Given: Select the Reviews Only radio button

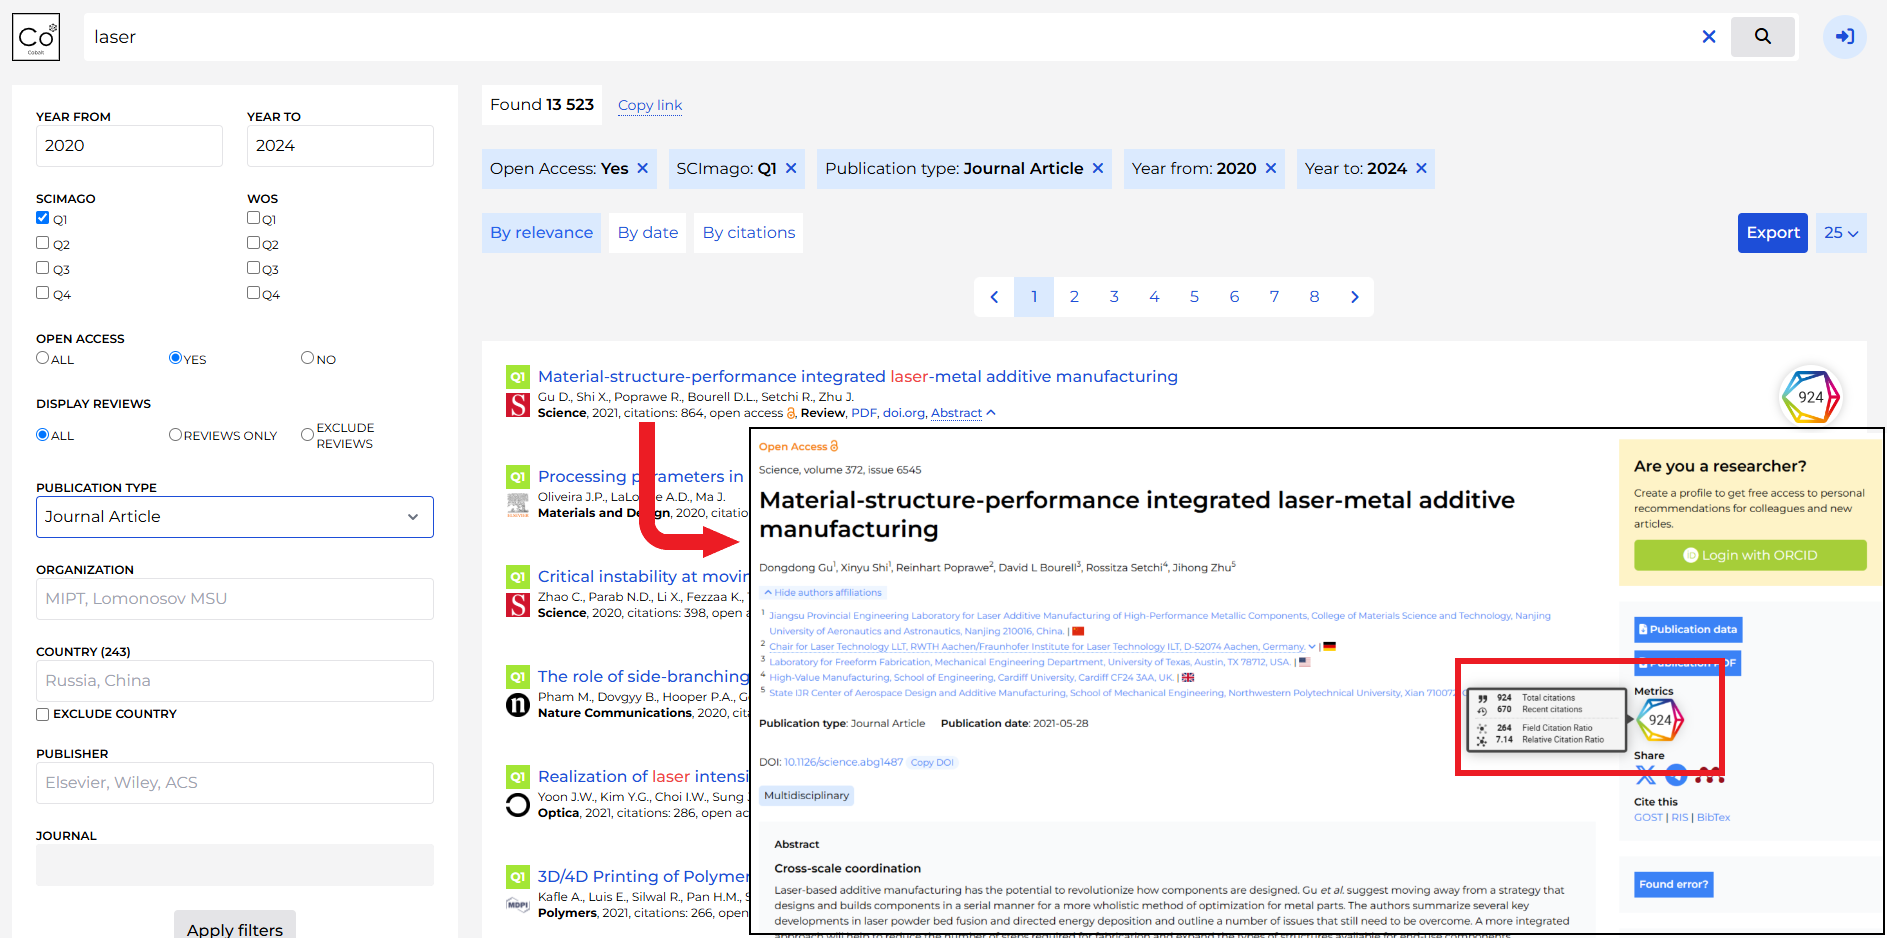Looking at the screenshot, I should [x=175, y=434].
